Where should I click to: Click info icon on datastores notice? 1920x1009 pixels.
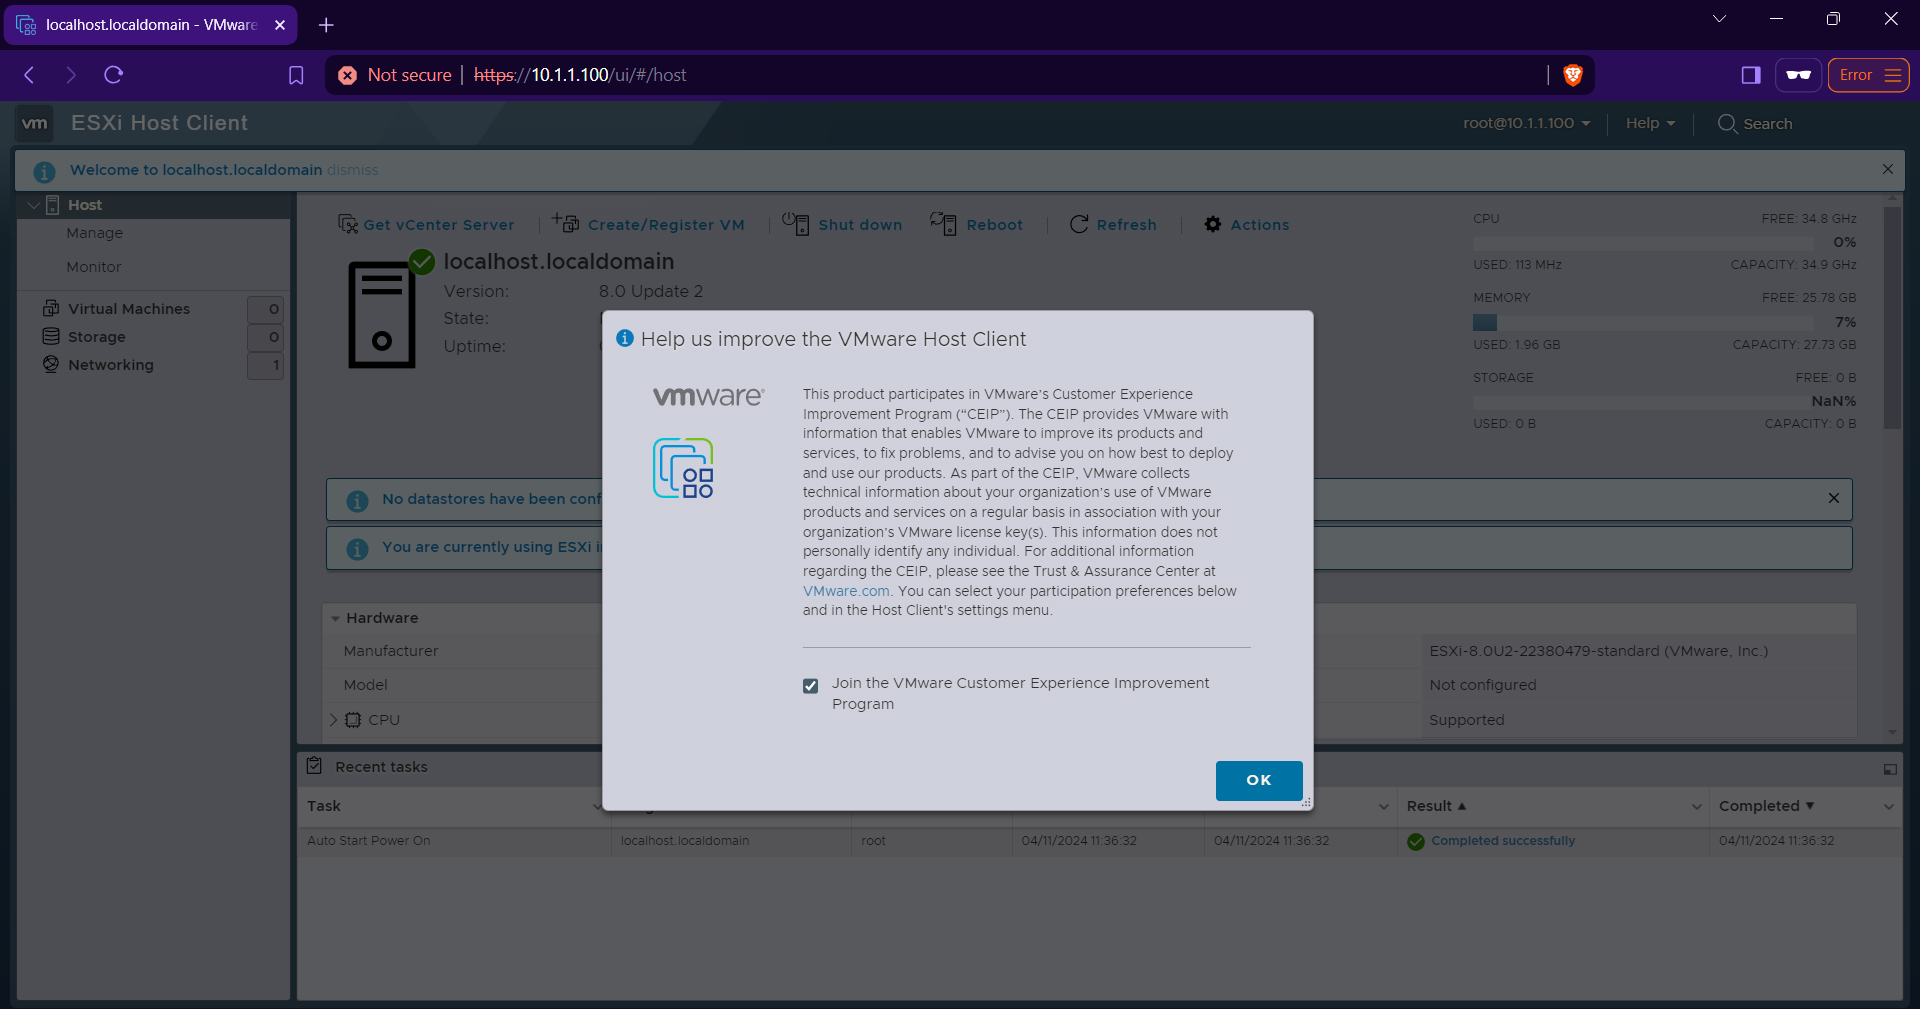click(357, 501)
